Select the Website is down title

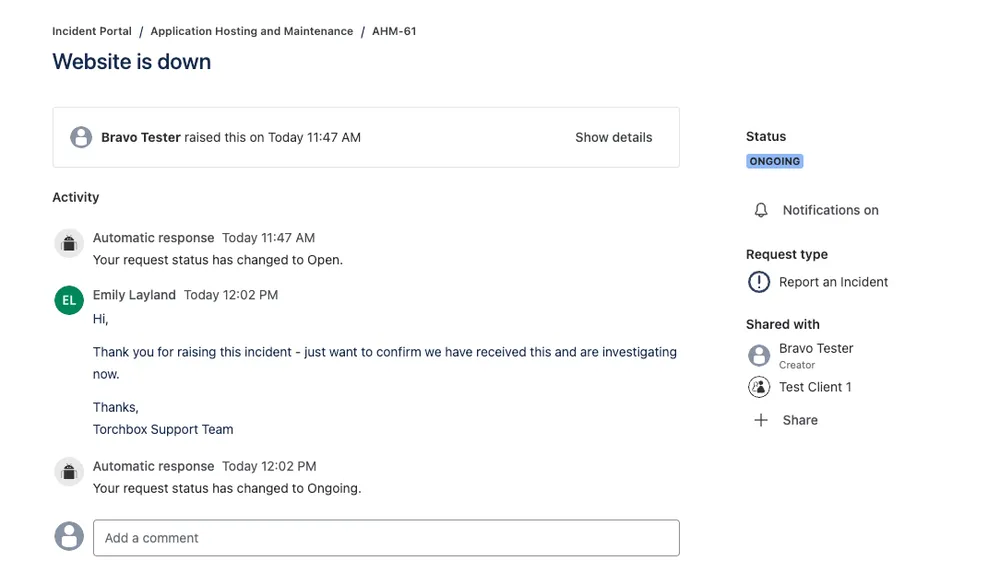click(x=131, y=62)
